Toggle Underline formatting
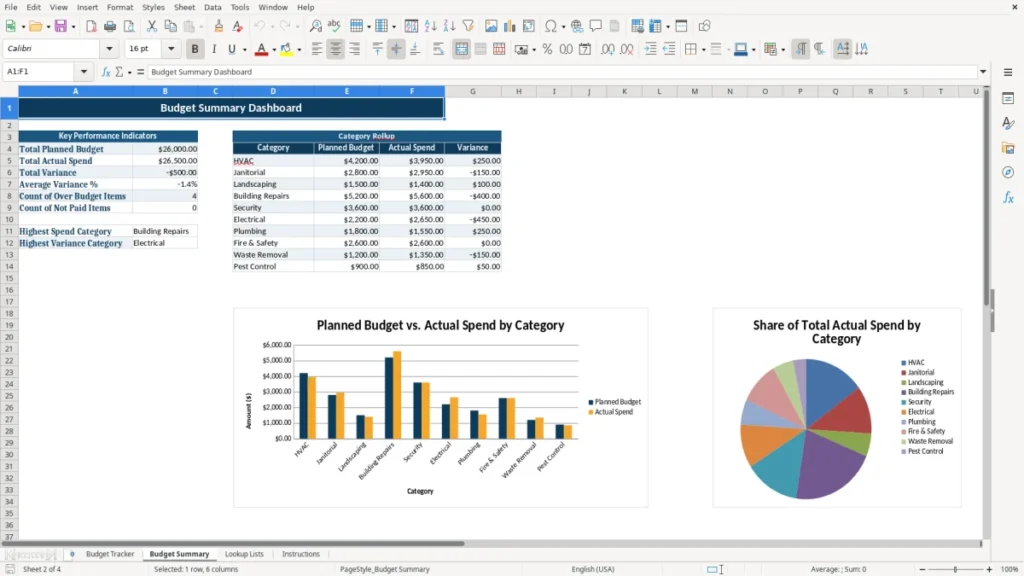 coord(231,49)
